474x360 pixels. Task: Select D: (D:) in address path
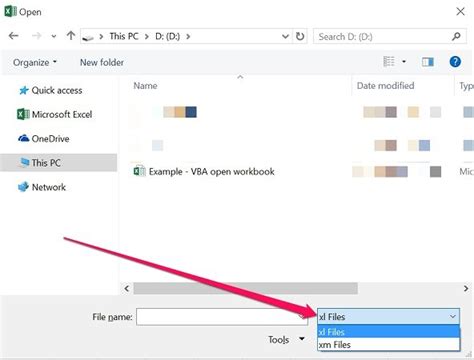pos(168,36)
